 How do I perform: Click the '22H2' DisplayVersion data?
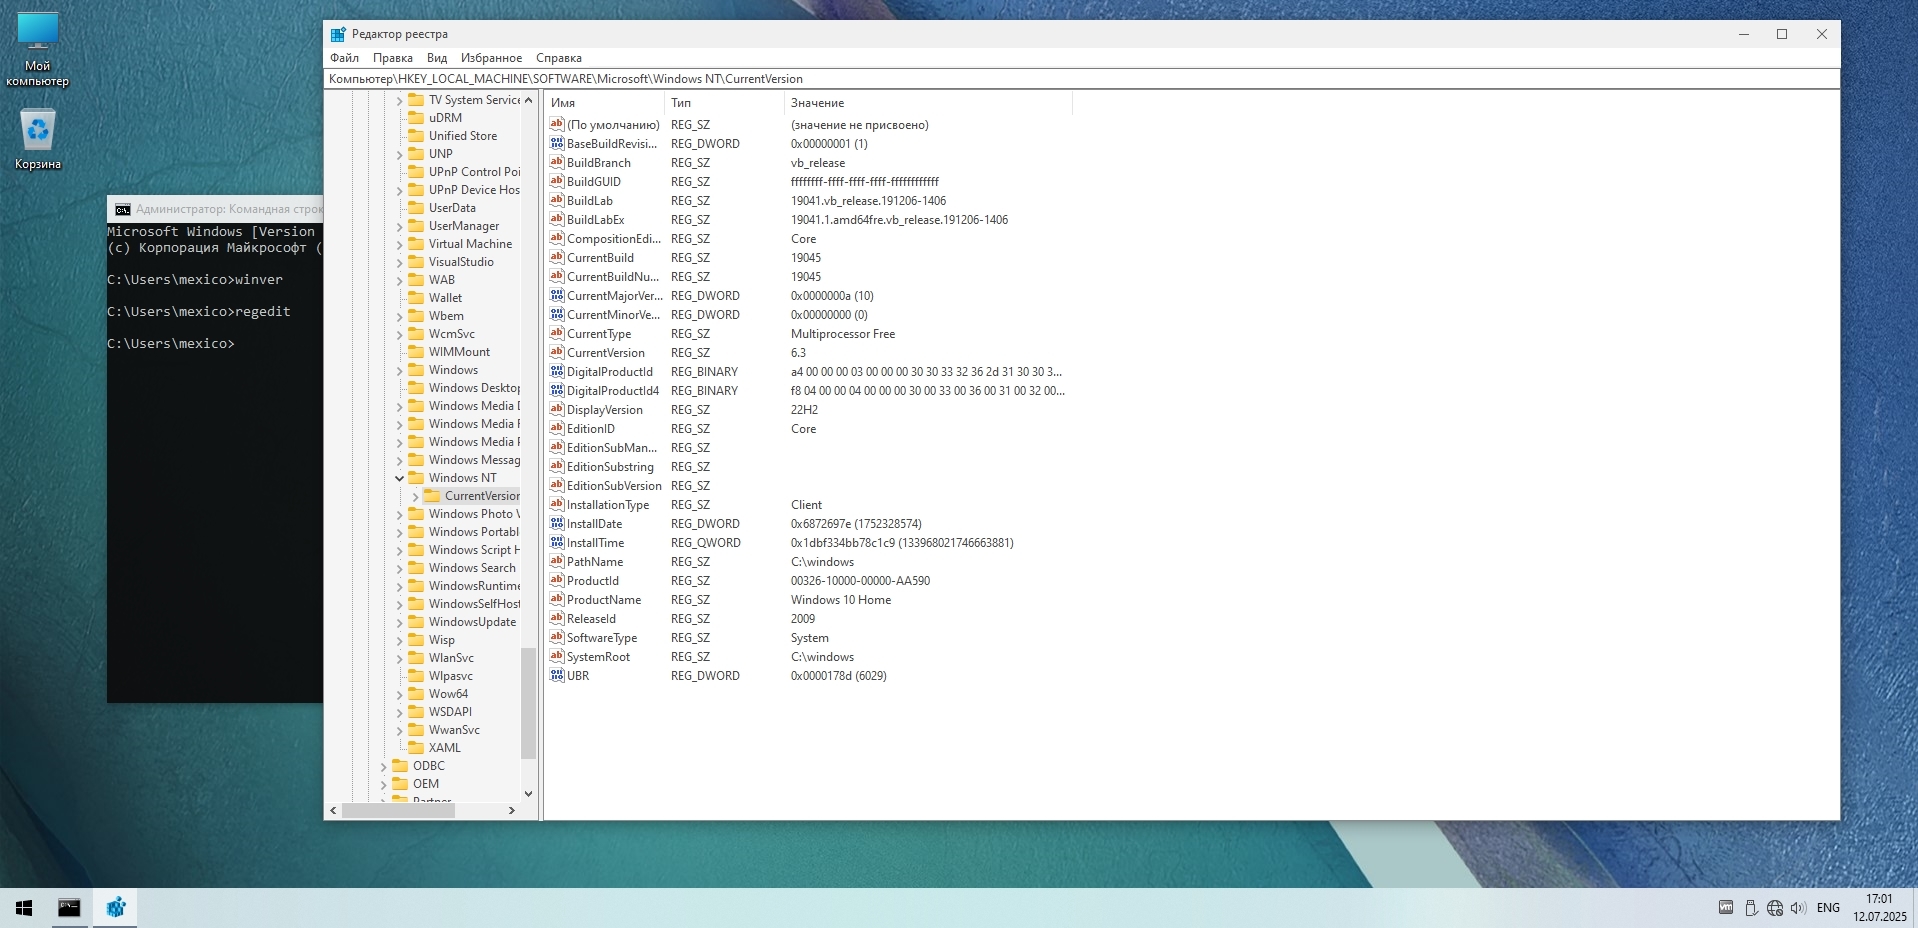coord(804,410)
